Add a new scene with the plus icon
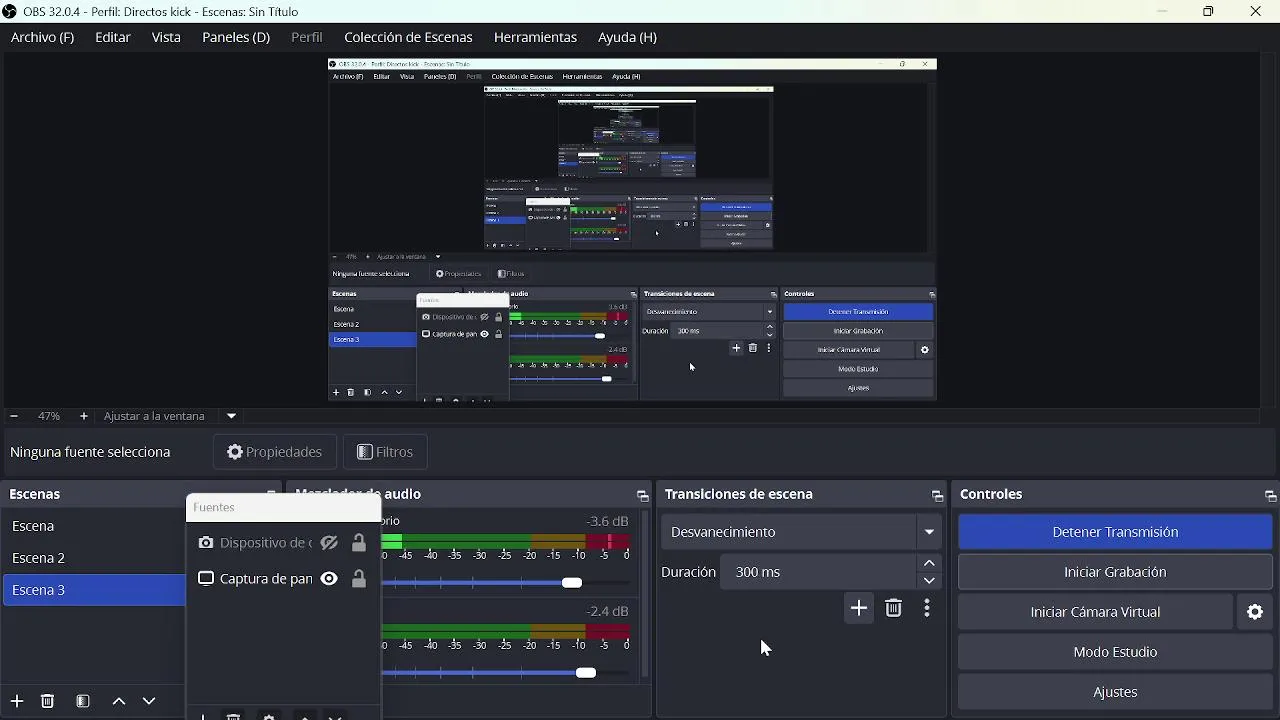Image resolution: width=1280 pixels, height=720 pixels. [x=16, y=701]
